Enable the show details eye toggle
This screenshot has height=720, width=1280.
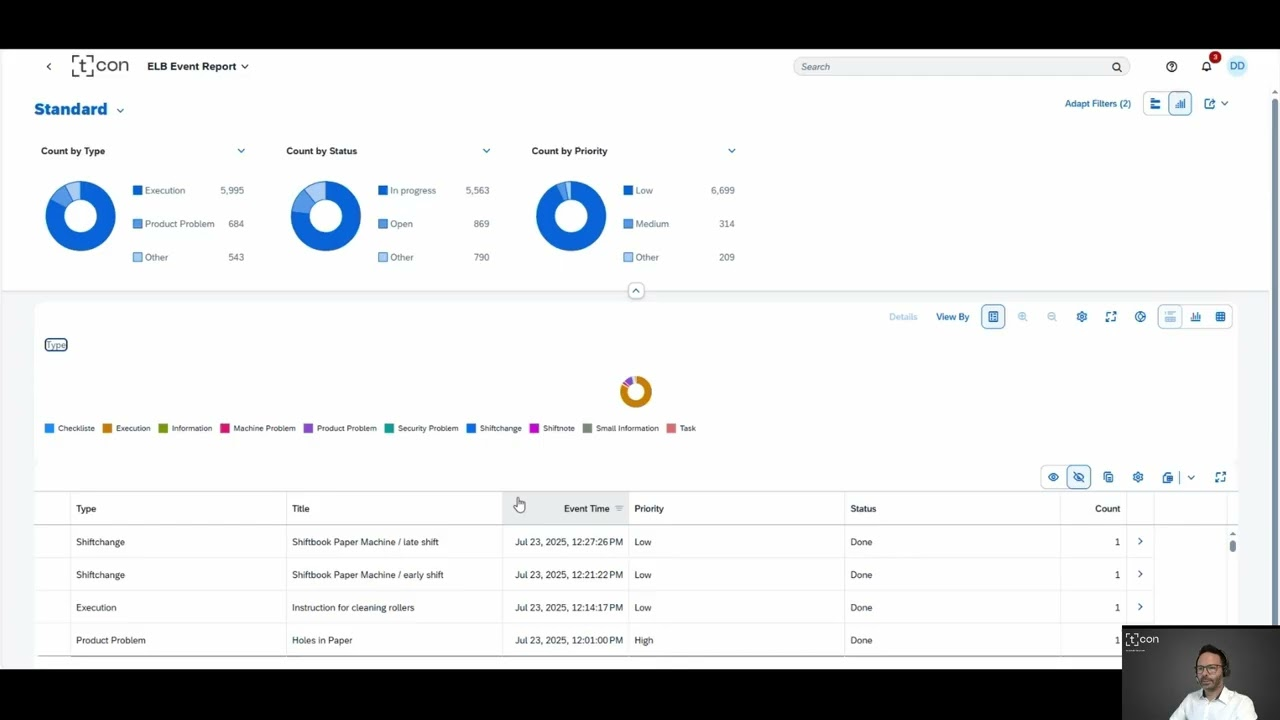[x=1053, y=477]
